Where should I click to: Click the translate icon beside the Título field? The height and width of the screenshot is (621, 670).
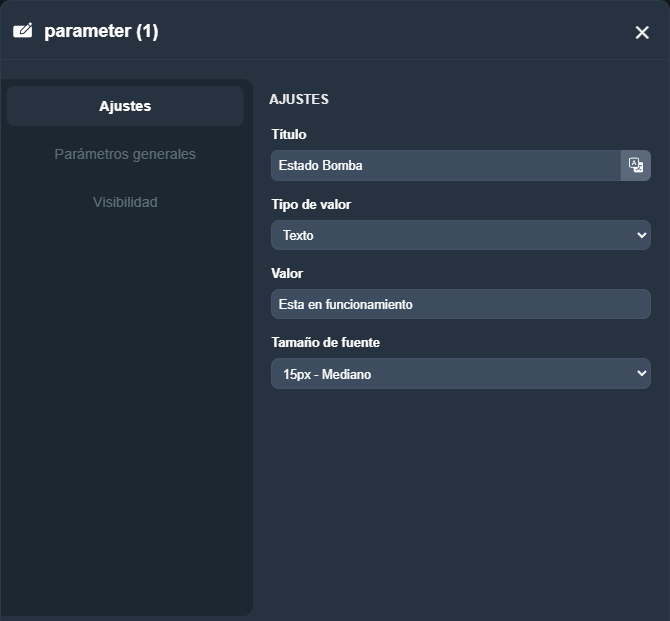(635, 165)
